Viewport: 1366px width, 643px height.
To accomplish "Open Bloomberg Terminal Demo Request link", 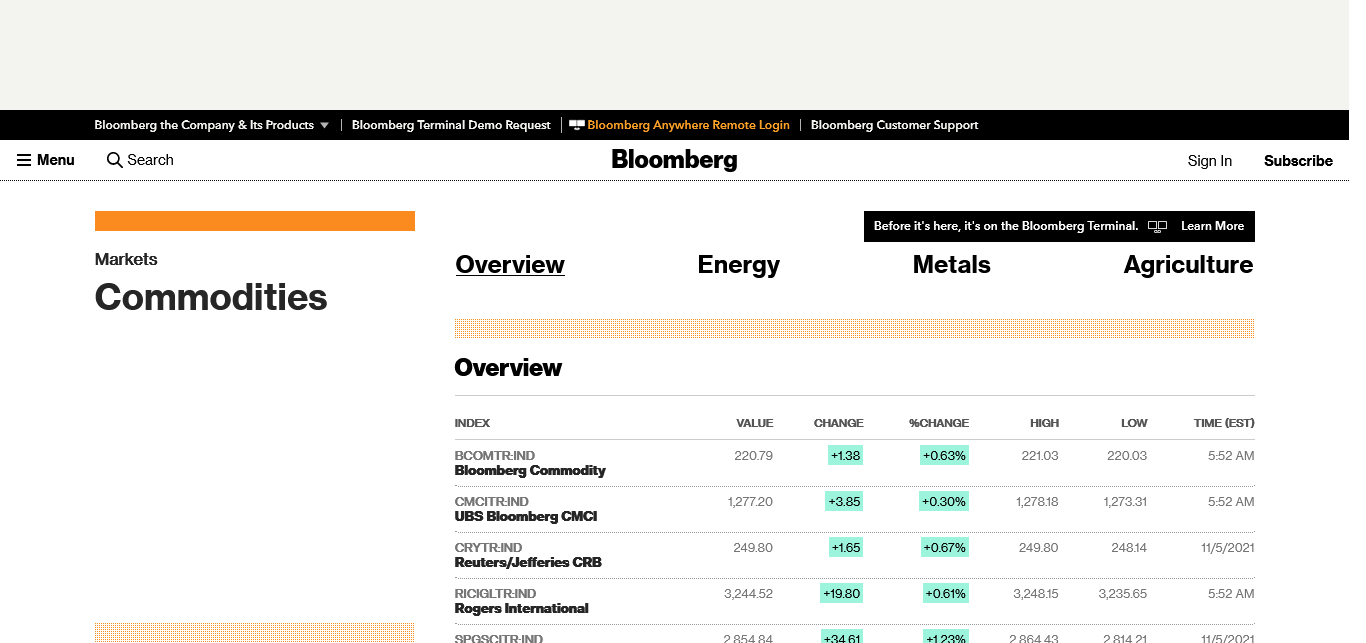I will pos(451,125).
